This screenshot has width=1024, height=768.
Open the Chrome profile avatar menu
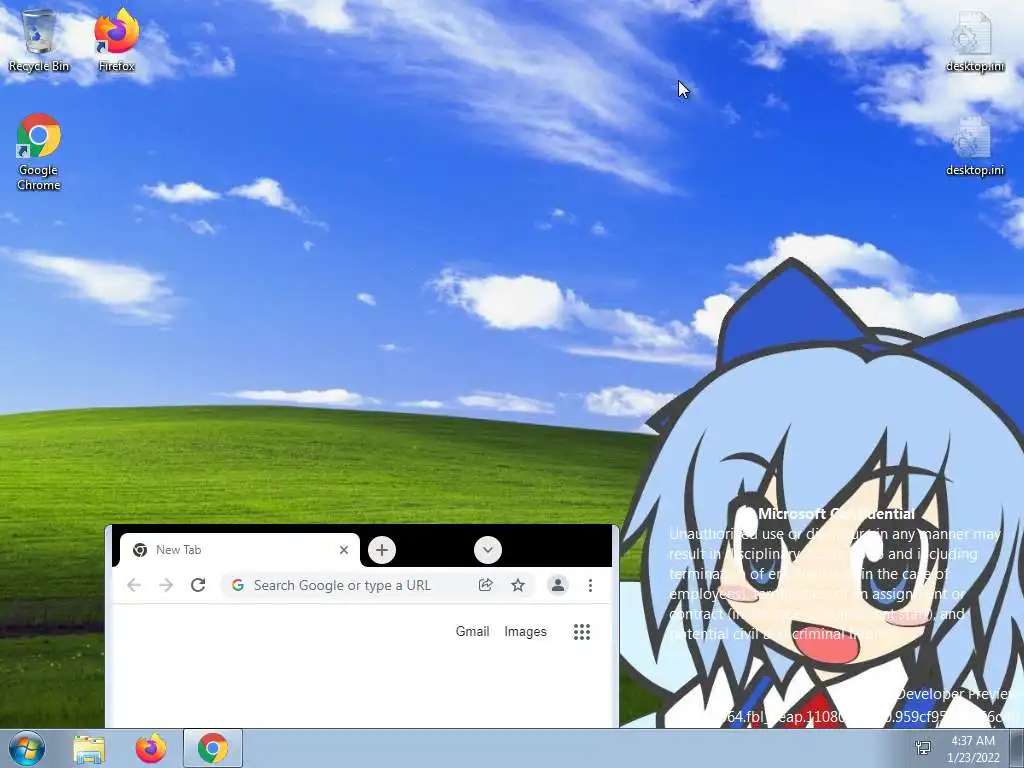[x=558, y=585]
